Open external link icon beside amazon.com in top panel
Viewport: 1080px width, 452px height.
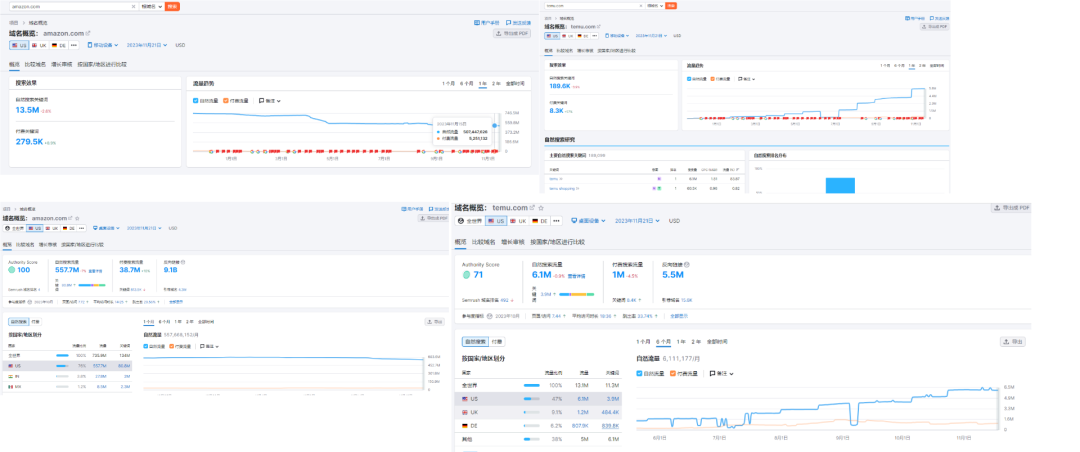(x=88, y=32)
